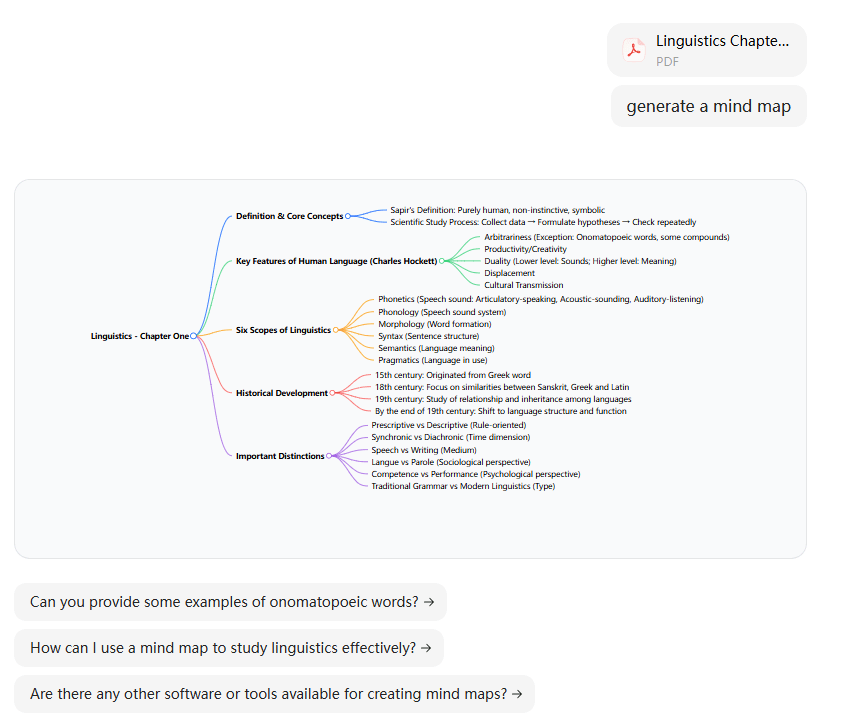This screenshot has height=714, width=848.
Task: Click the "generate a mind map" message bubble
Action: [x=708, y=106]
